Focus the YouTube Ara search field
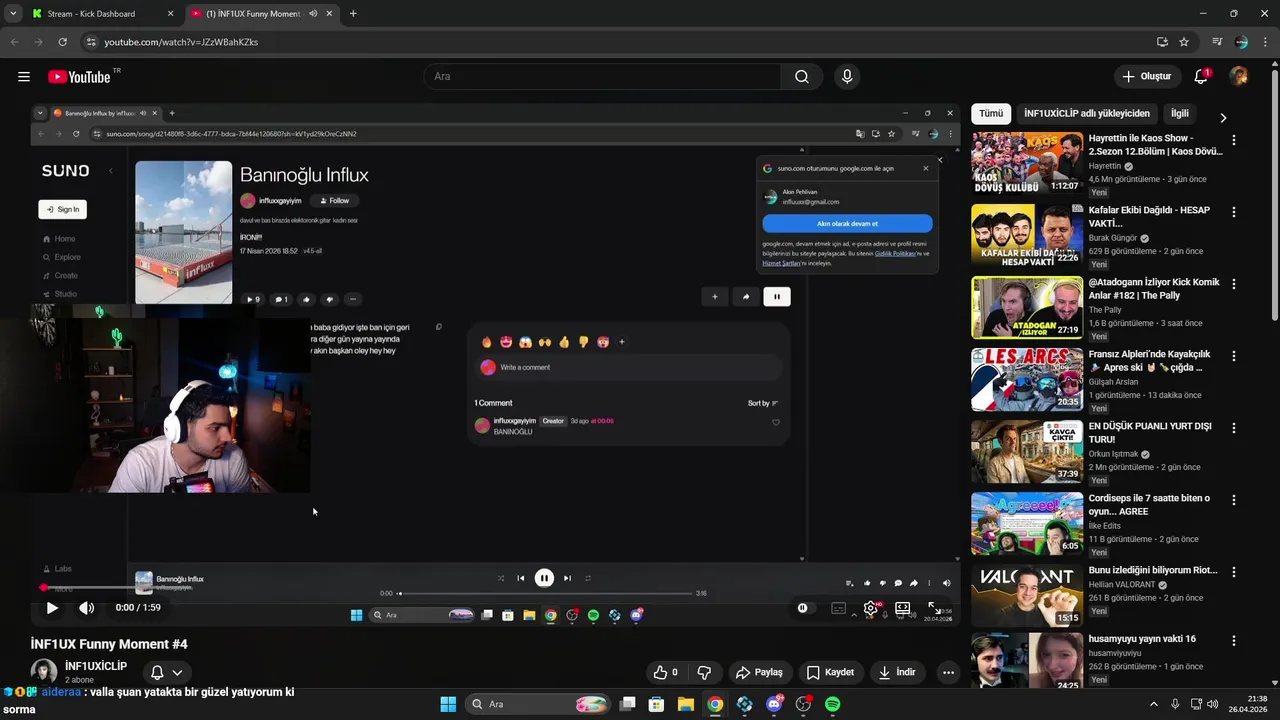 (x=602, y=77)
